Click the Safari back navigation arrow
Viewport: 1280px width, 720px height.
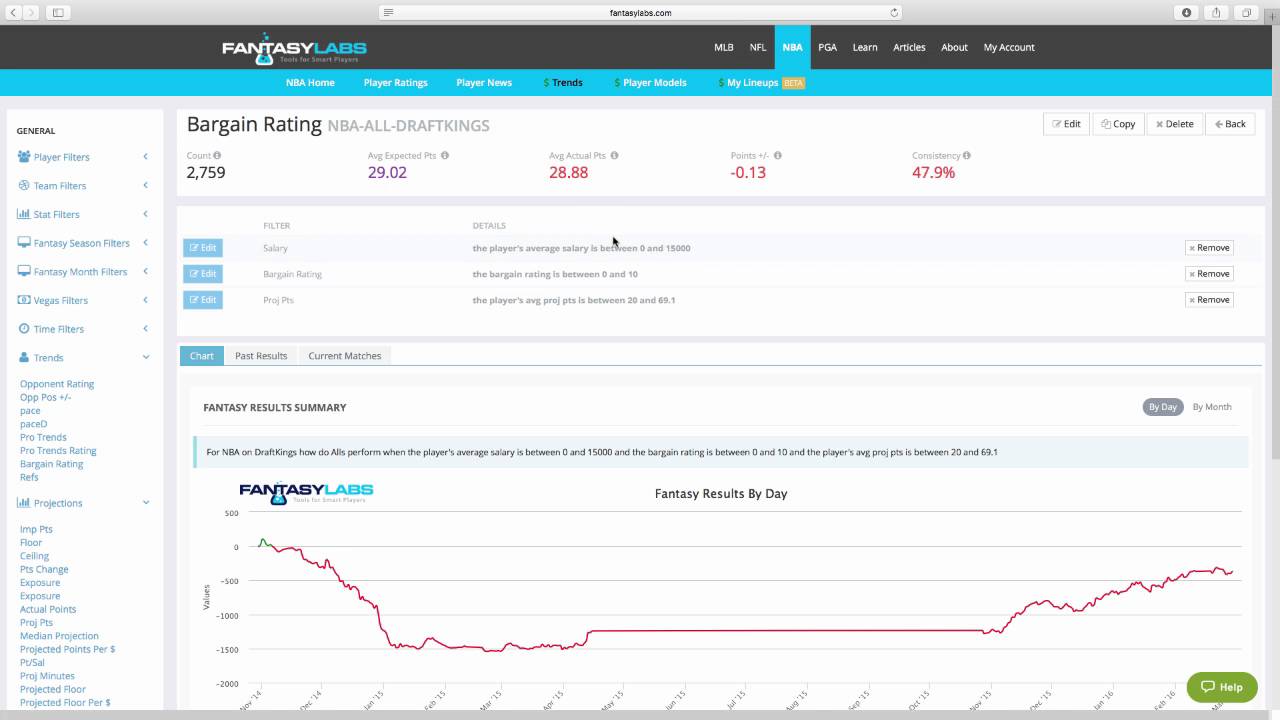point(13,12)
